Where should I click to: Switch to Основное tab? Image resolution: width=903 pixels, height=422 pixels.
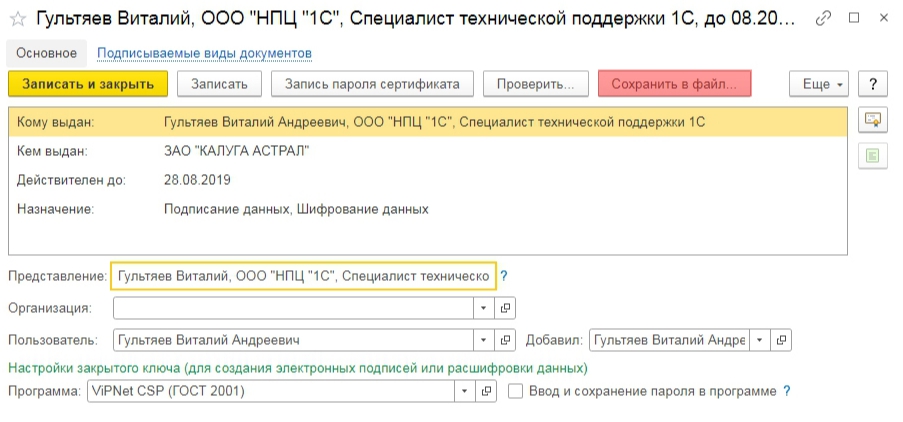[46, 54]
